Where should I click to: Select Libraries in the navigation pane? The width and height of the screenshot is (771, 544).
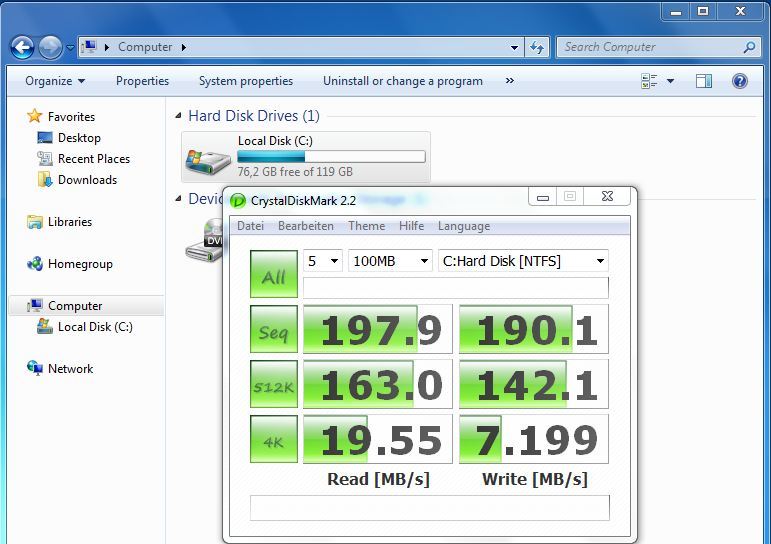click(x=70, y=222)
